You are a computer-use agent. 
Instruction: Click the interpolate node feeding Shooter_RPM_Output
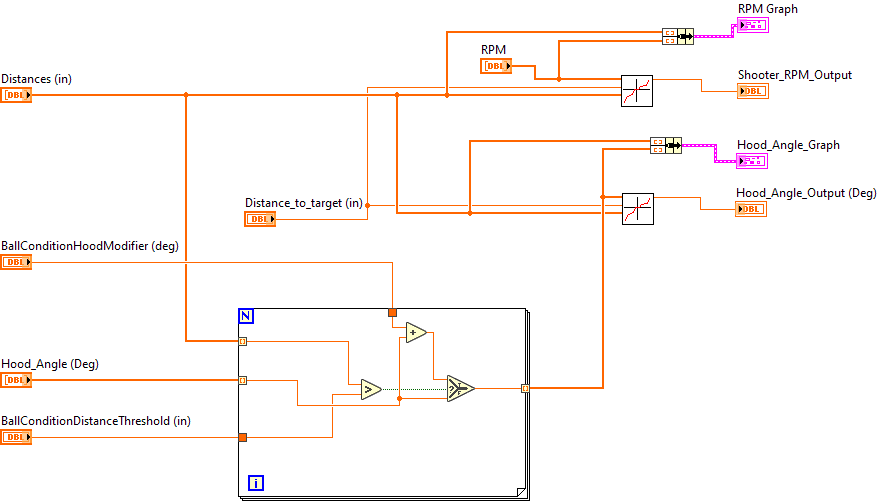pyautogui.click(x=637, y=91)
